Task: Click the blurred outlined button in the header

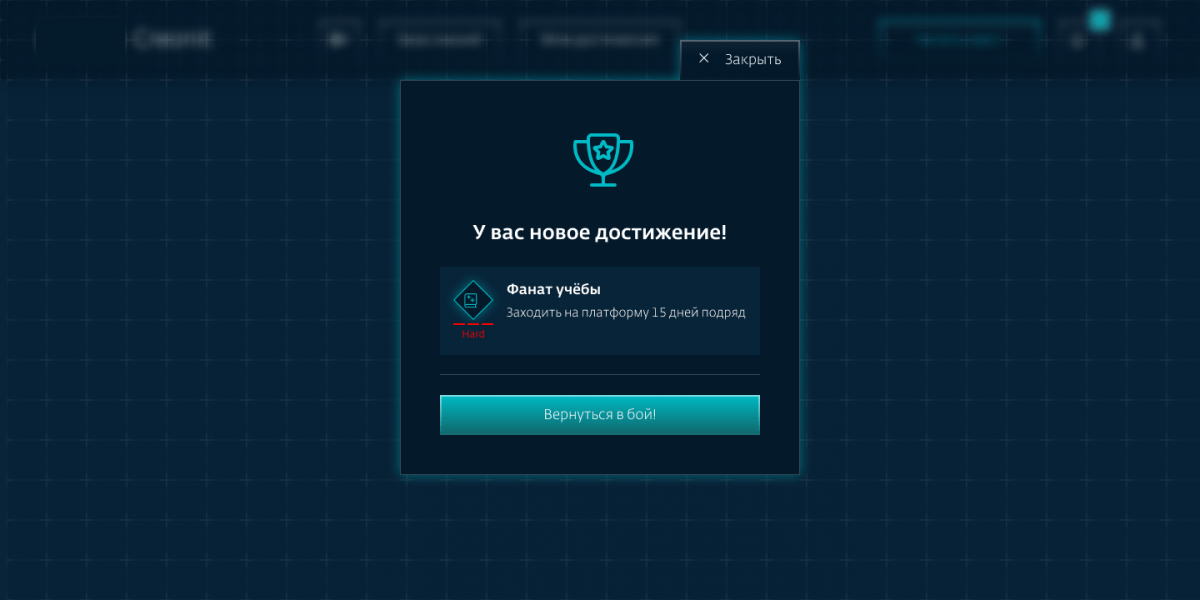Action: [x=958, y=40]
